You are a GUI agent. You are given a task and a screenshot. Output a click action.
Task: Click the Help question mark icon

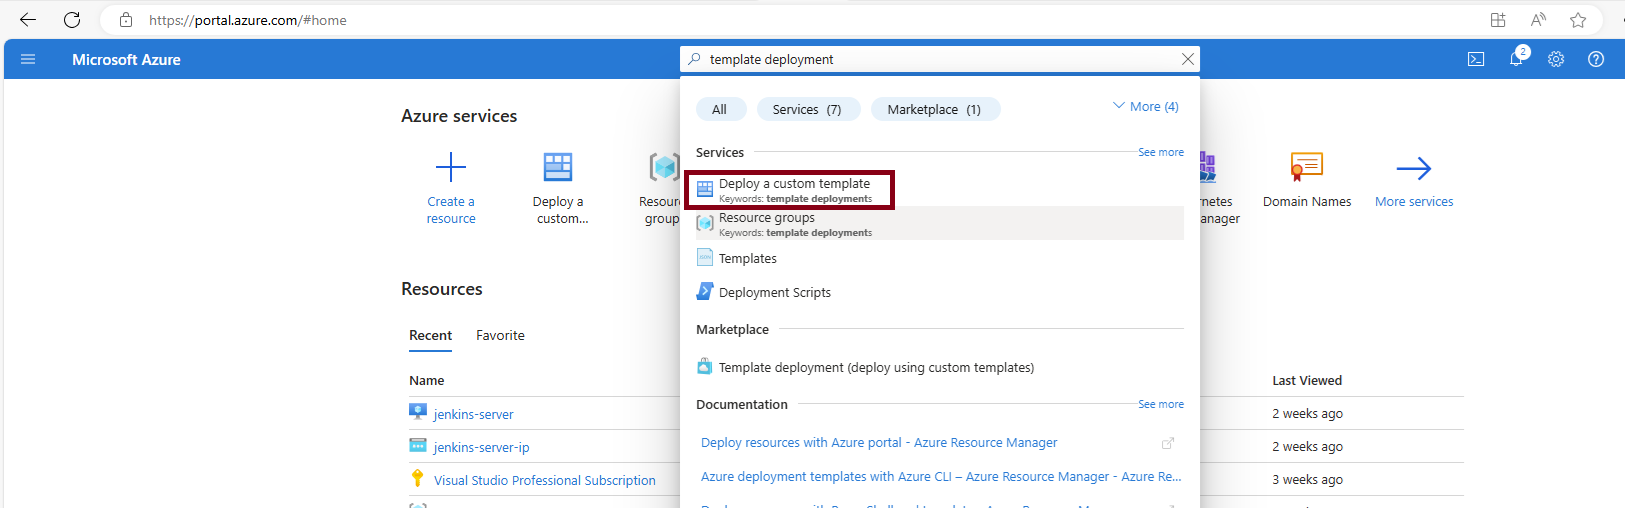1596,59
